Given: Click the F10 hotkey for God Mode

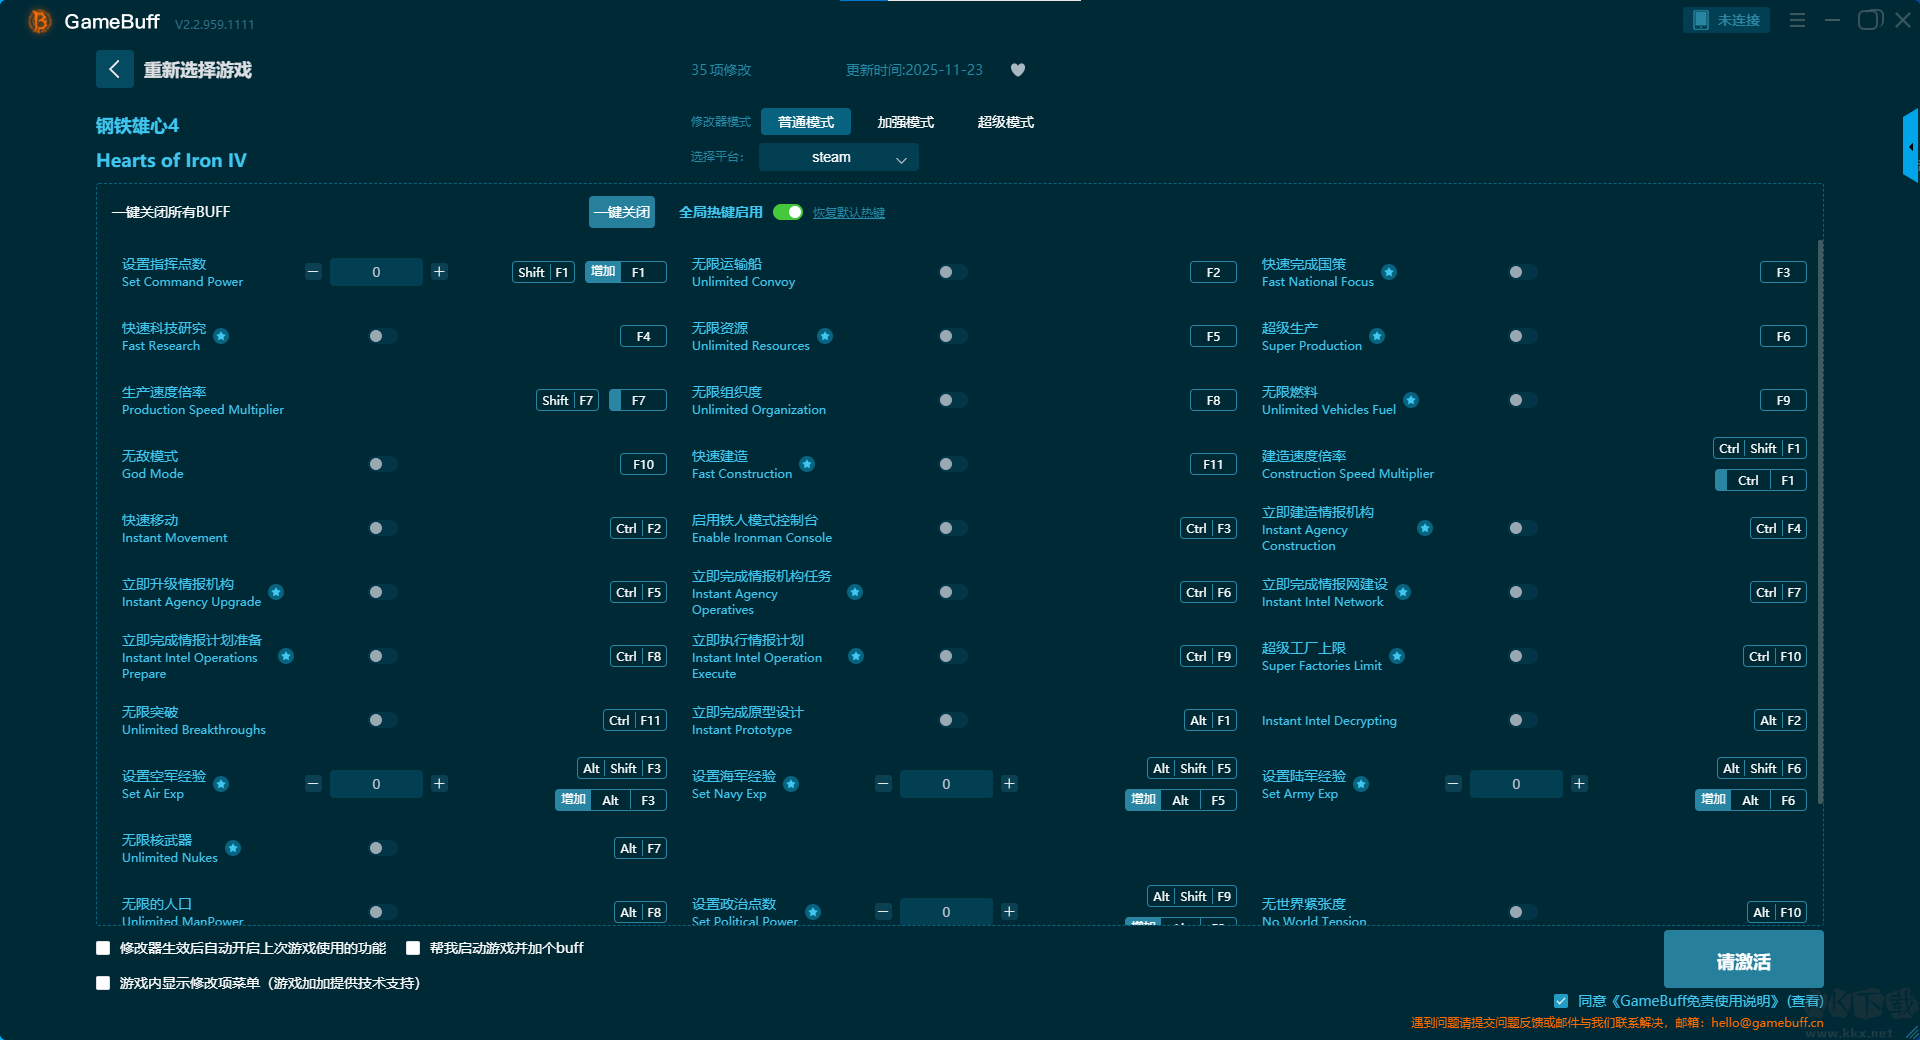Looking at the screenshot, I should click(643, 464).
